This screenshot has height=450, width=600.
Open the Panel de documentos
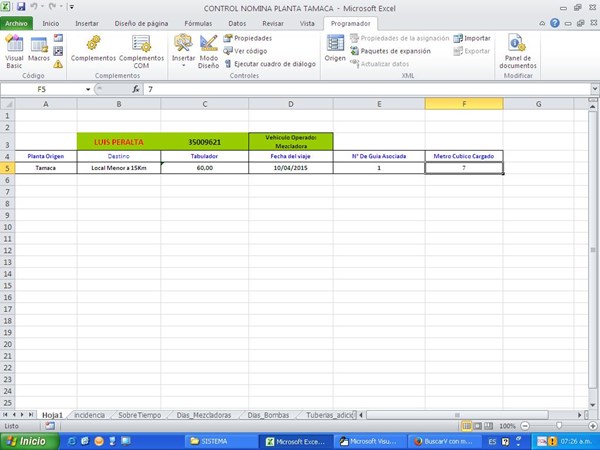point(517,50)
